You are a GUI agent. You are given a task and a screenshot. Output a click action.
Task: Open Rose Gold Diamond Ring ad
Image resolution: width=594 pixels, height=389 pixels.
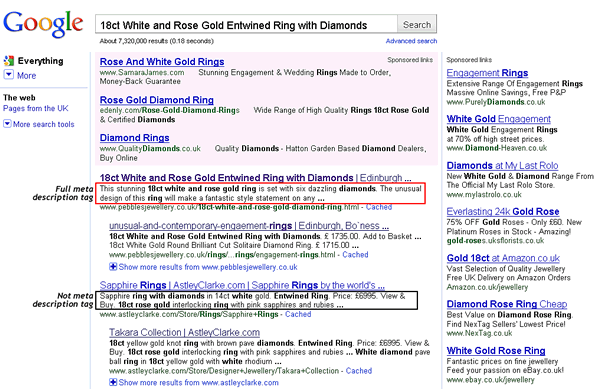(x=156, y=100)
